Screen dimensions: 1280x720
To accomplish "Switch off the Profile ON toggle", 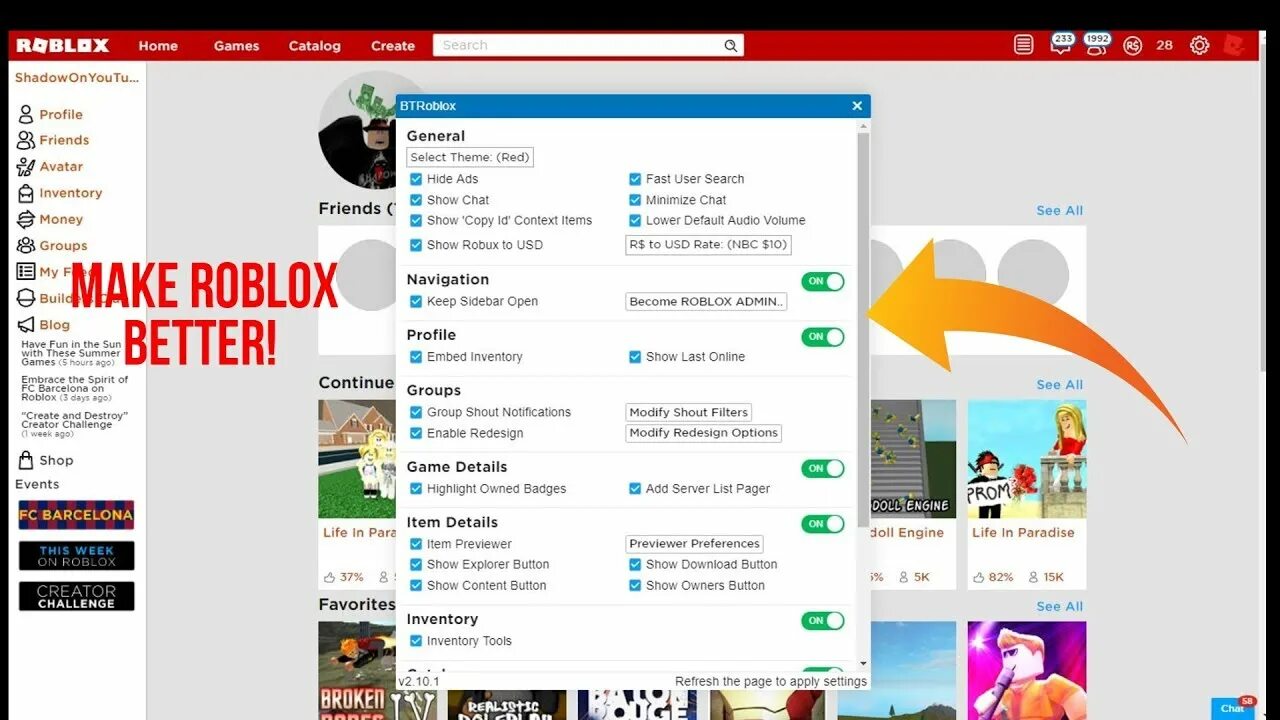I will pyautogui.click(x=823, y=337).
